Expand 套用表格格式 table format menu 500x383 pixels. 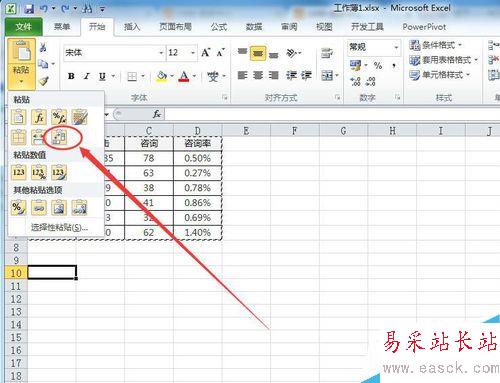[444, 60]
